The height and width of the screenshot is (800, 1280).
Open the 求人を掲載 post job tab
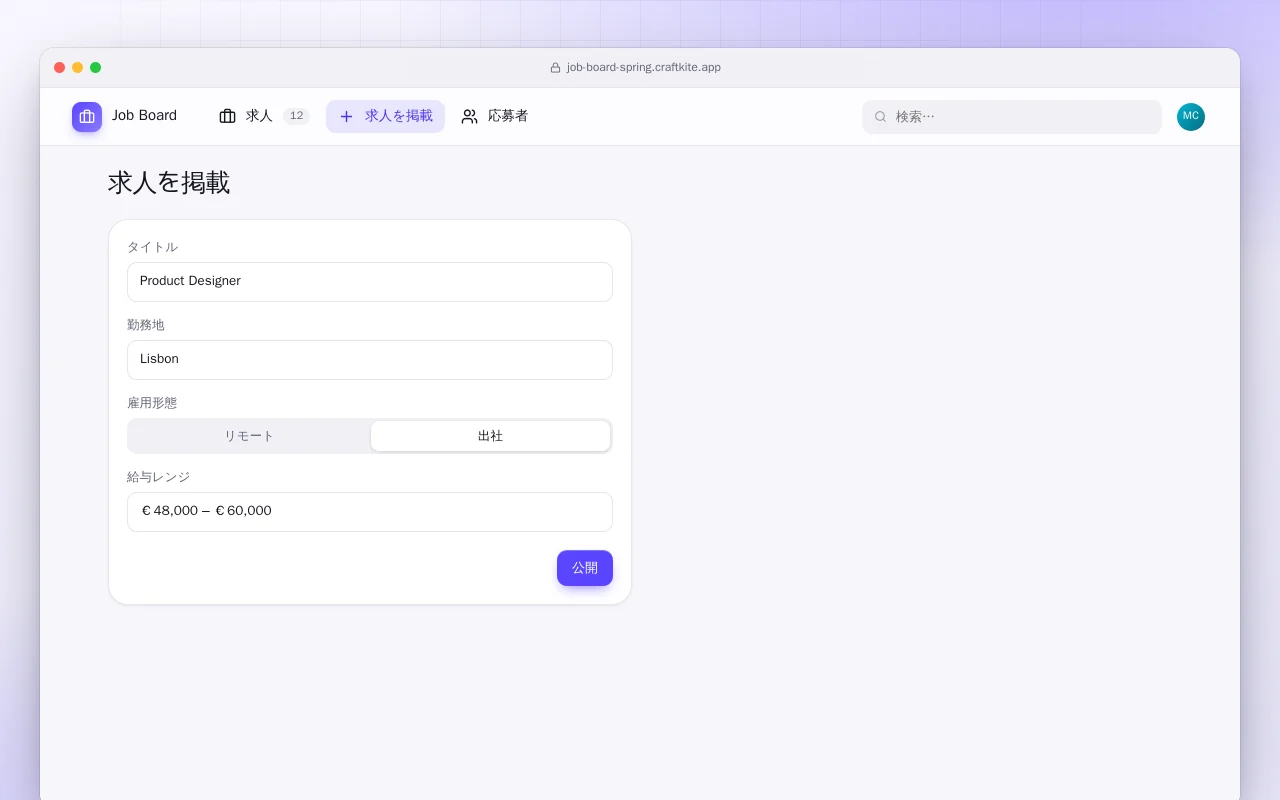(x=385, y=116)
